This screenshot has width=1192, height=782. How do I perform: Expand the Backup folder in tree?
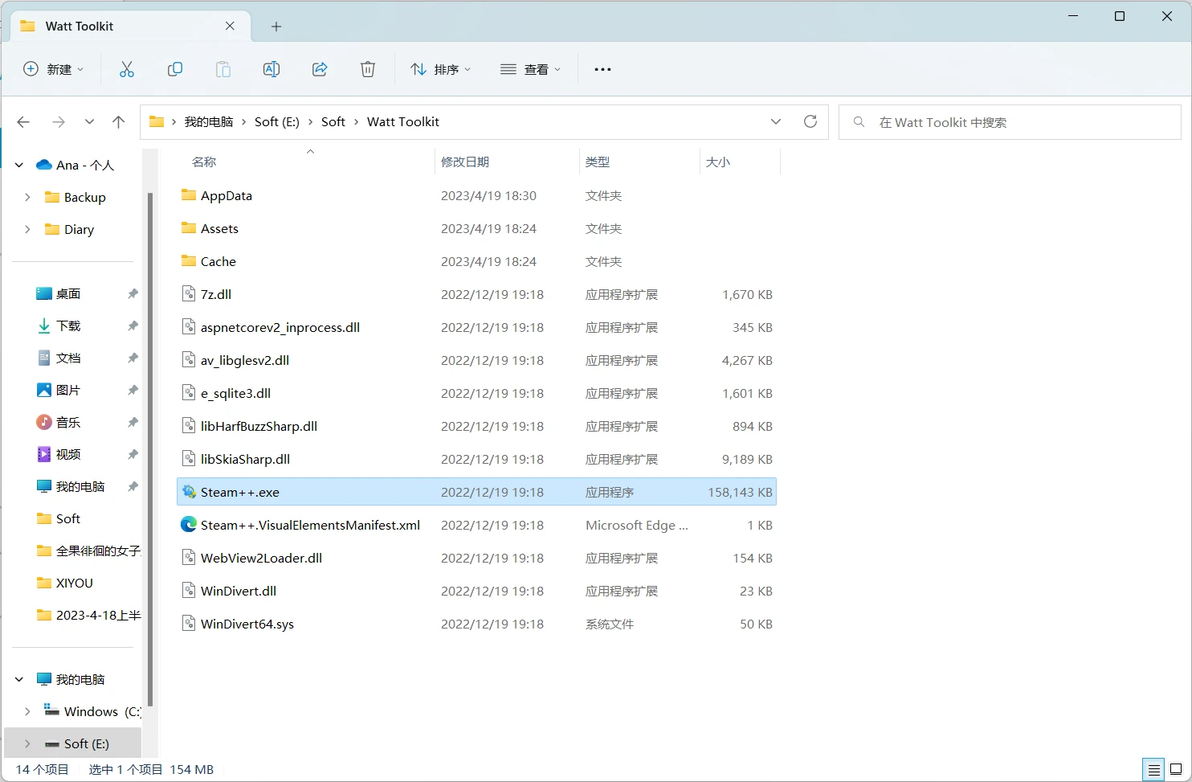click(x=27, y=197)
